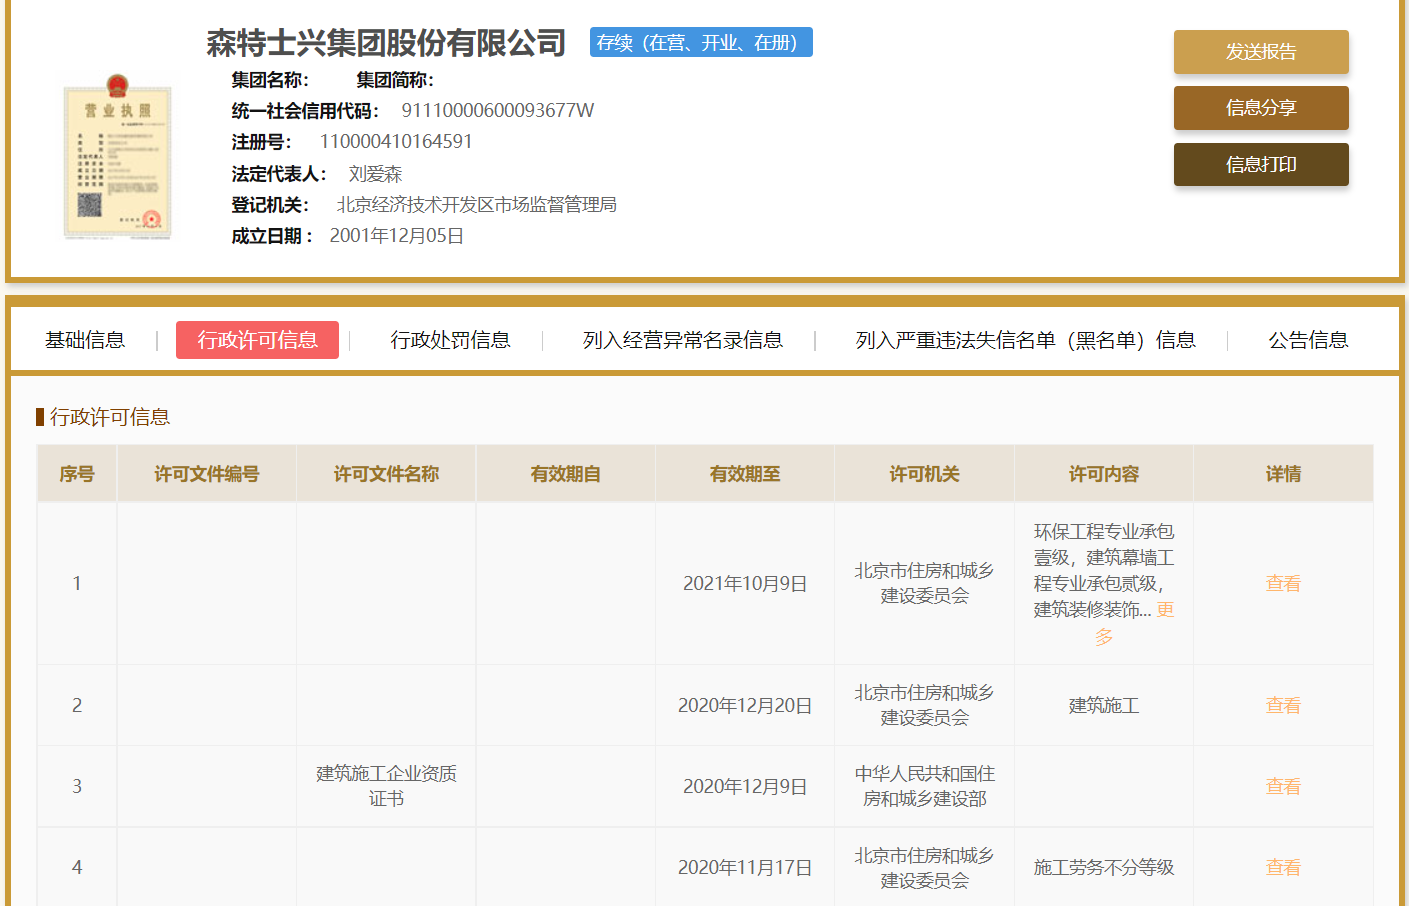
Task: Click 查看 link for row 3
Action: 1283,786
